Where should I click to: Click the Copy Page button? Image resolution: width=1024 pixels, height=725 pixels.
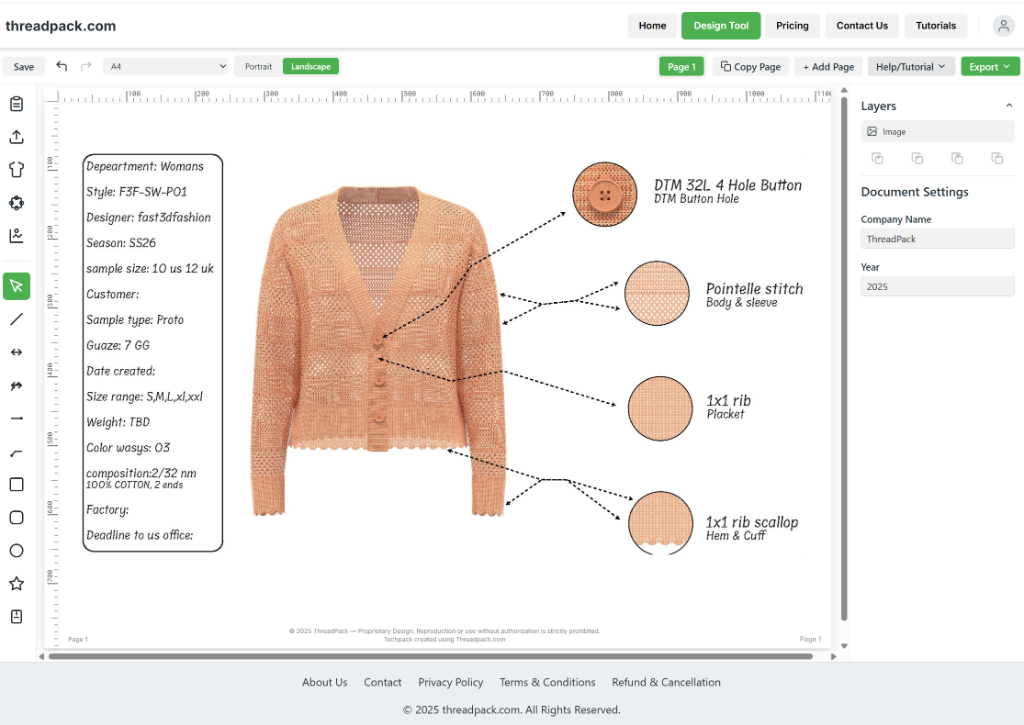pos(750,66)
